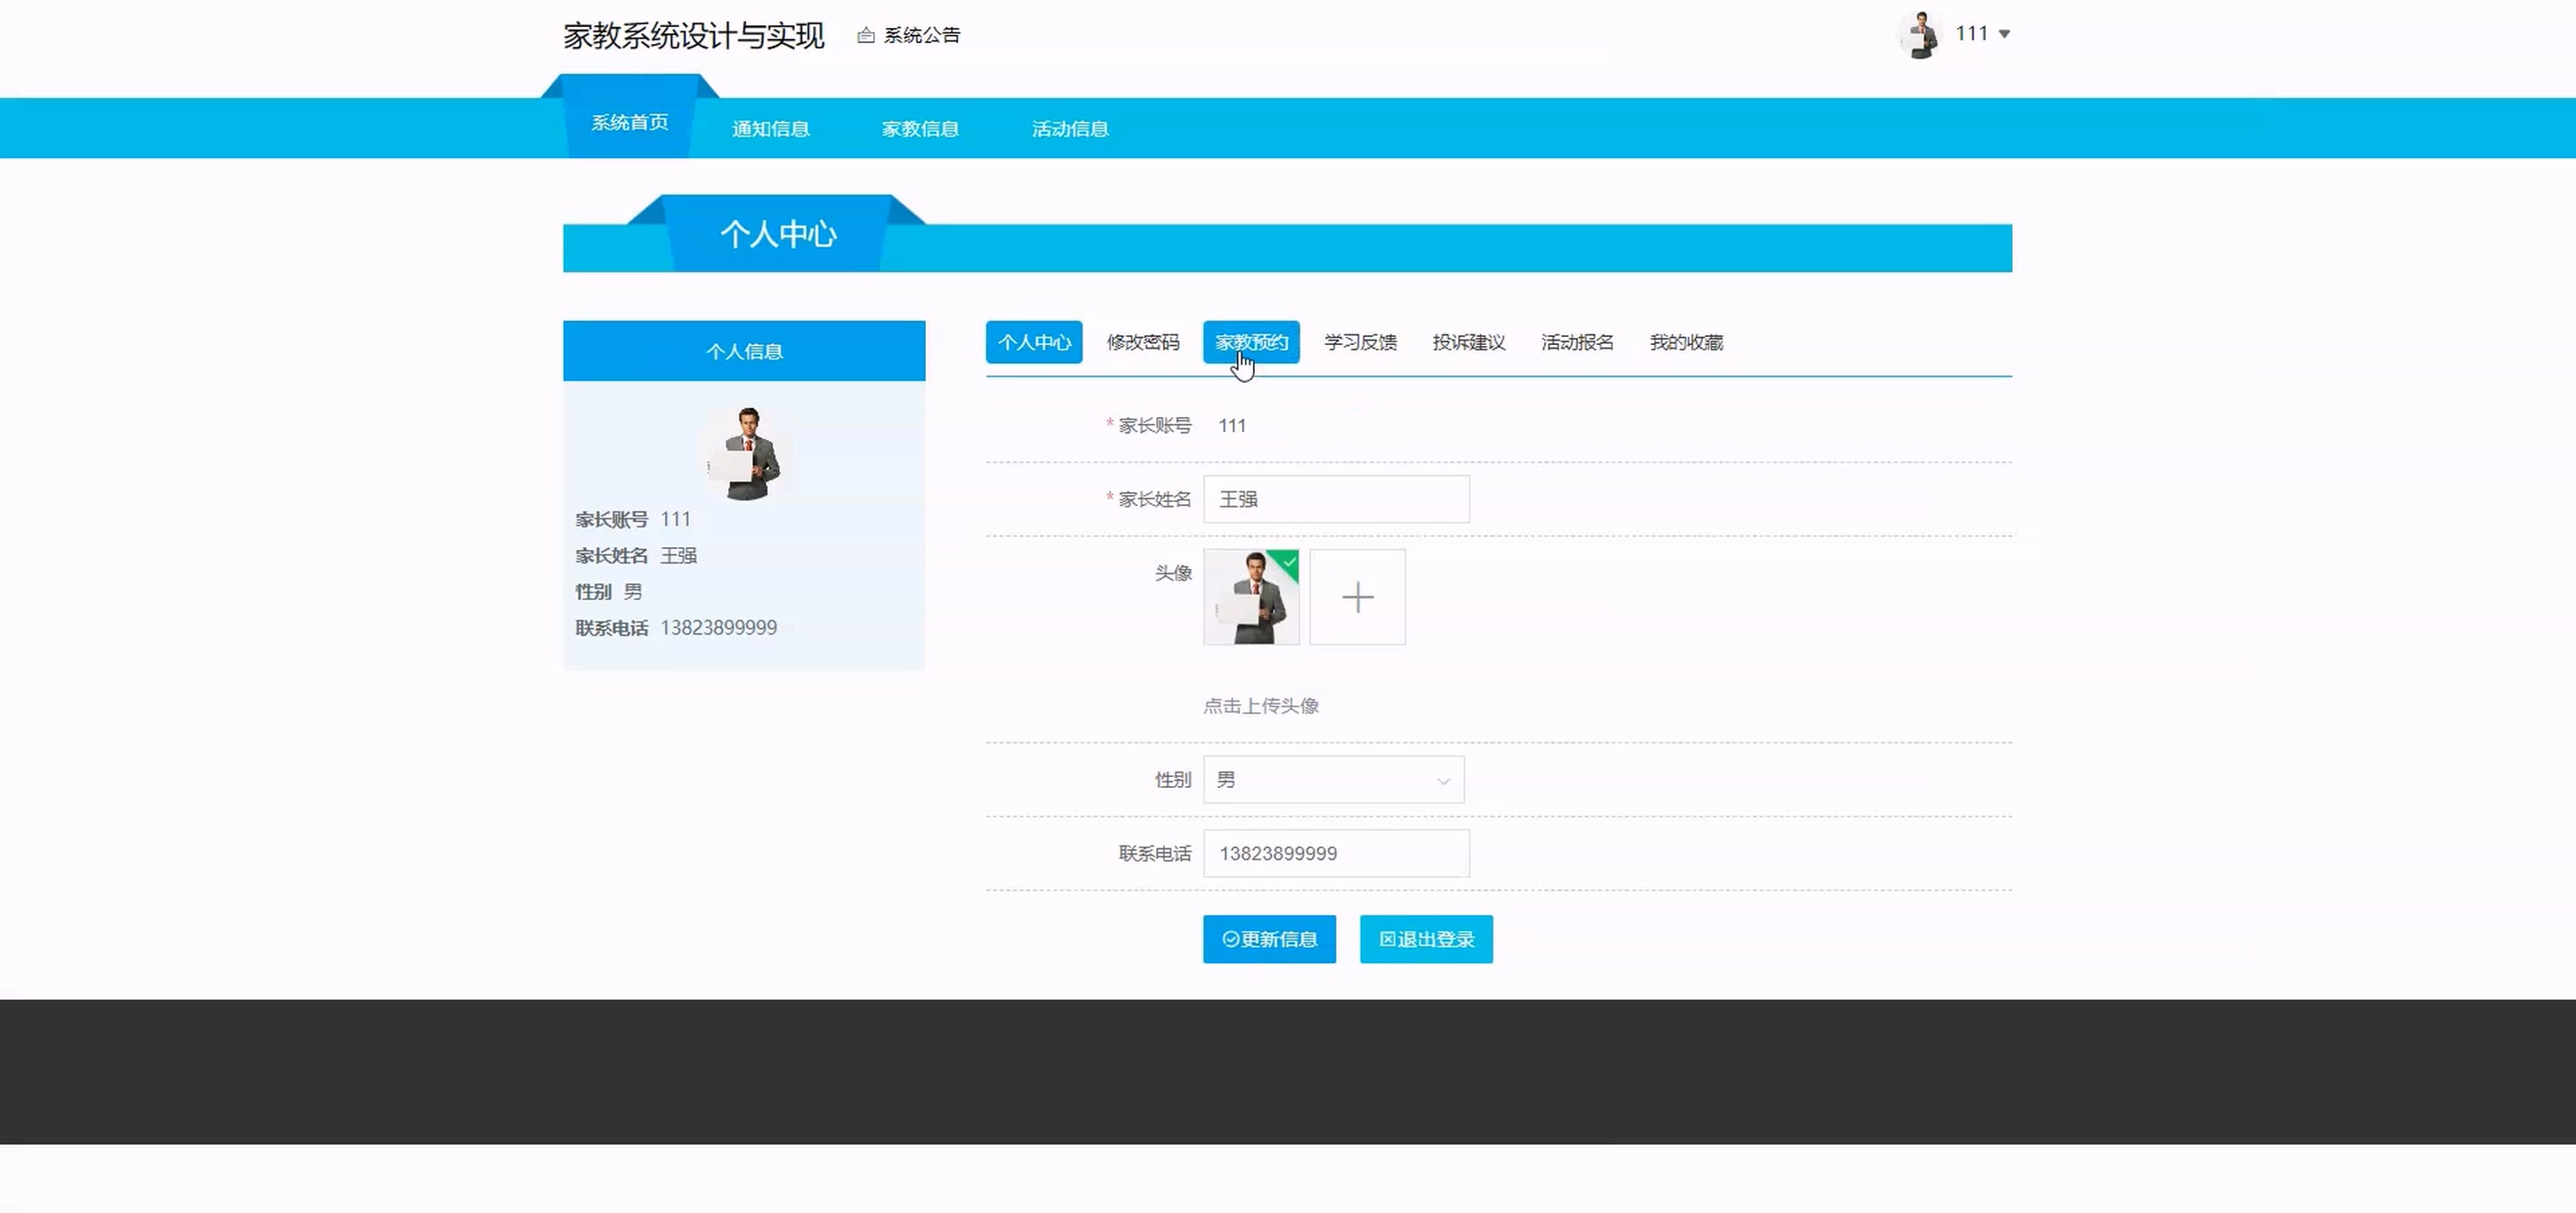Click the 更新信息 update button
Screen dimensions: 2576x1213
click(x=1269, y=939)
